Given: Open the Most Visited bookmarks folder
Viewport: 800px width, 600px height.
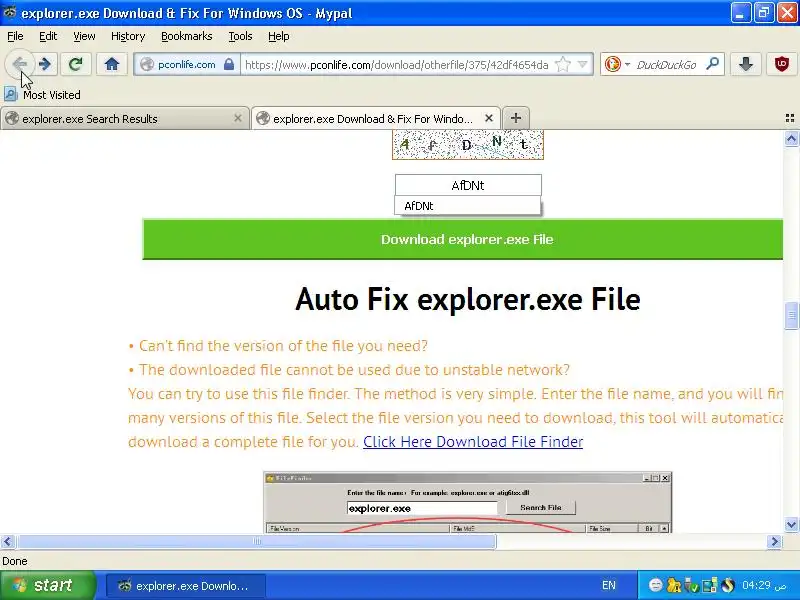Looking at the screenshot, I should coord(42,94).
